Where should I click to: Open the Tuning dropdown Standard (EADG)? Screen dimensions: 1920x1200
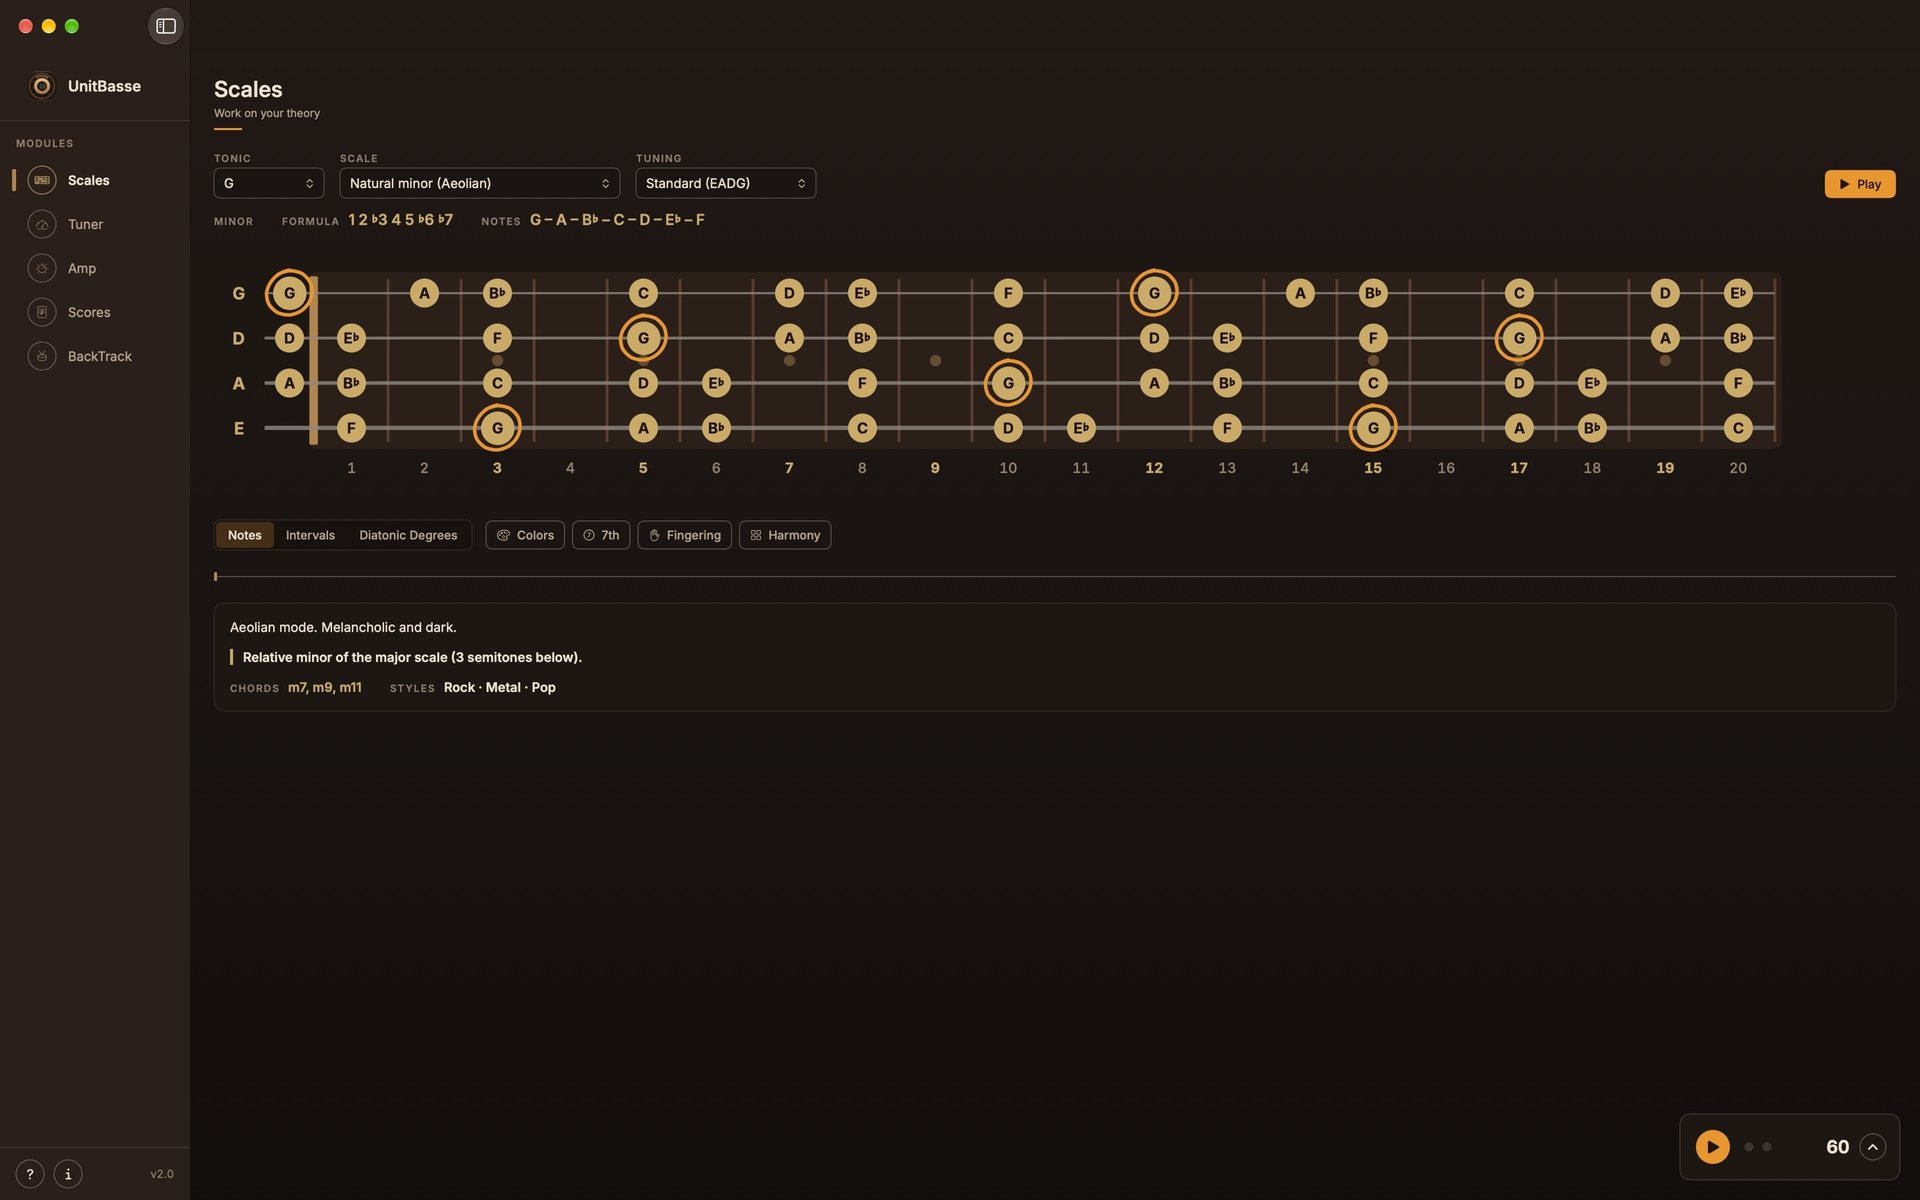(726, 183)
